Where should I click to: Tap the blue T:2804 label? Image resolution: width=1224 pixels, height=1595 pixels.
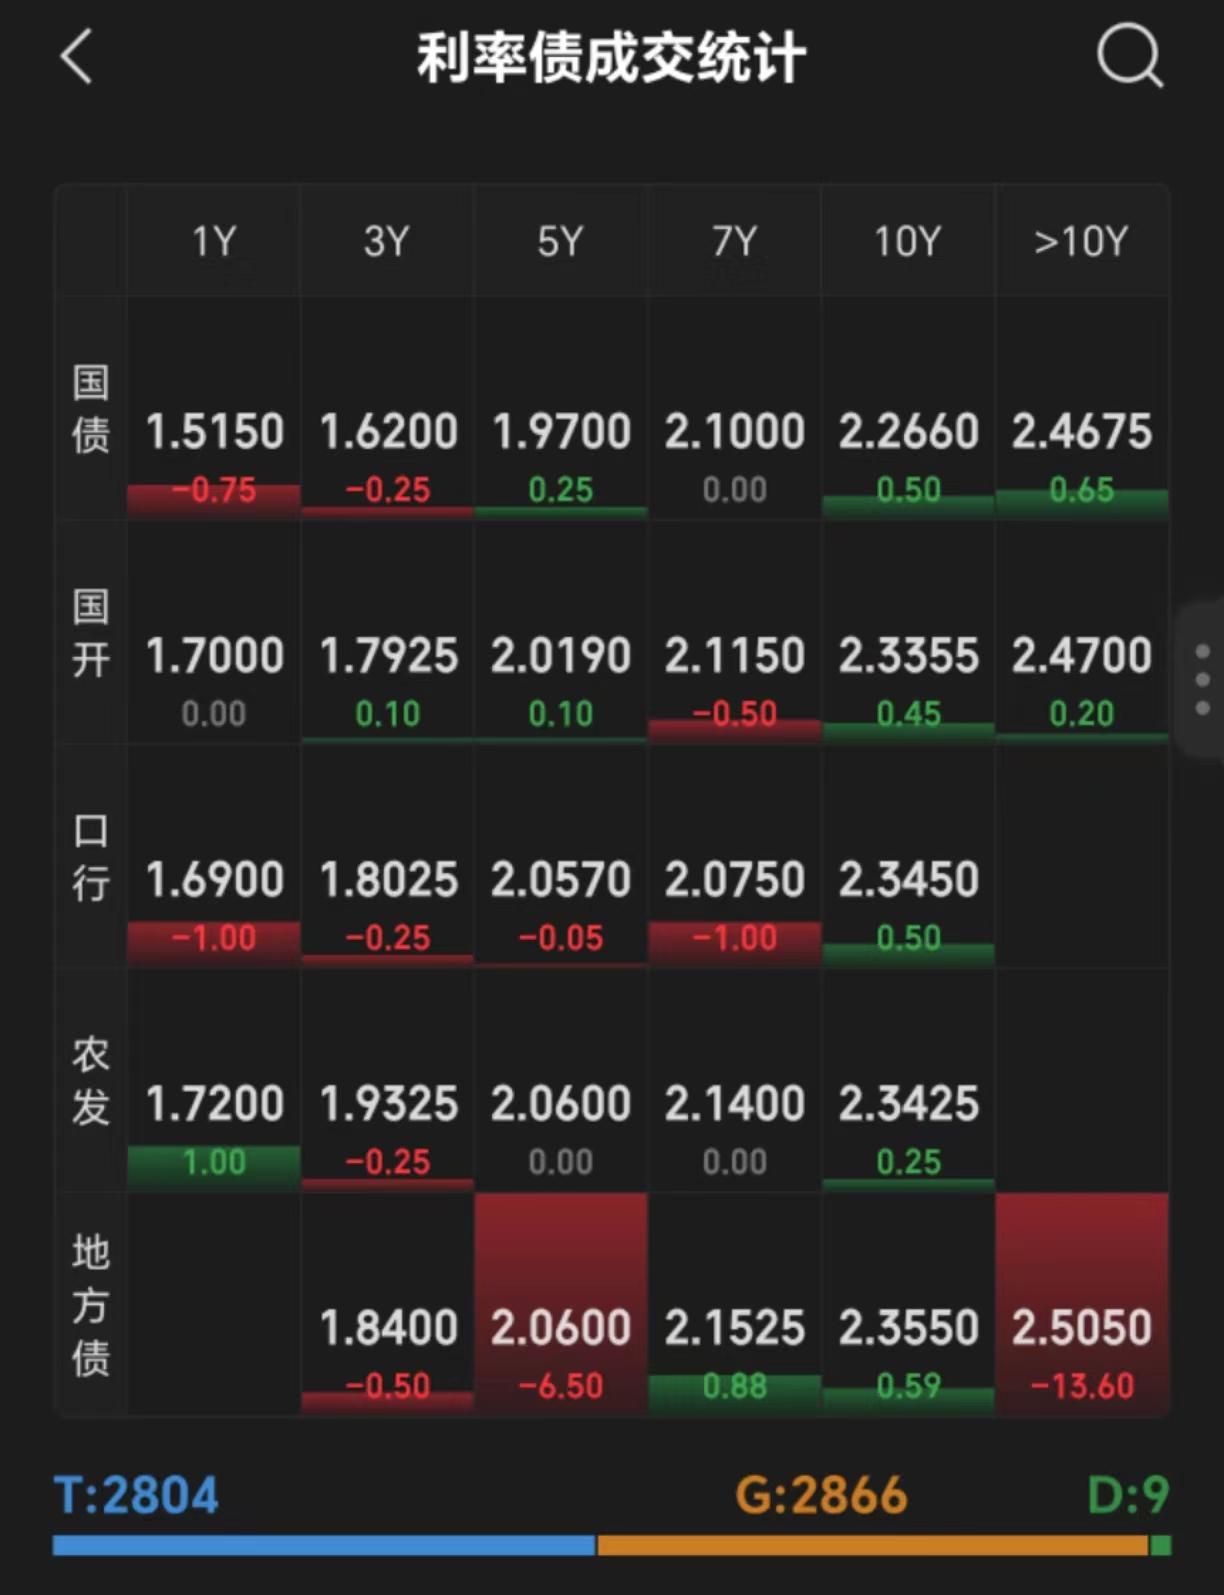pos(136,1495)
